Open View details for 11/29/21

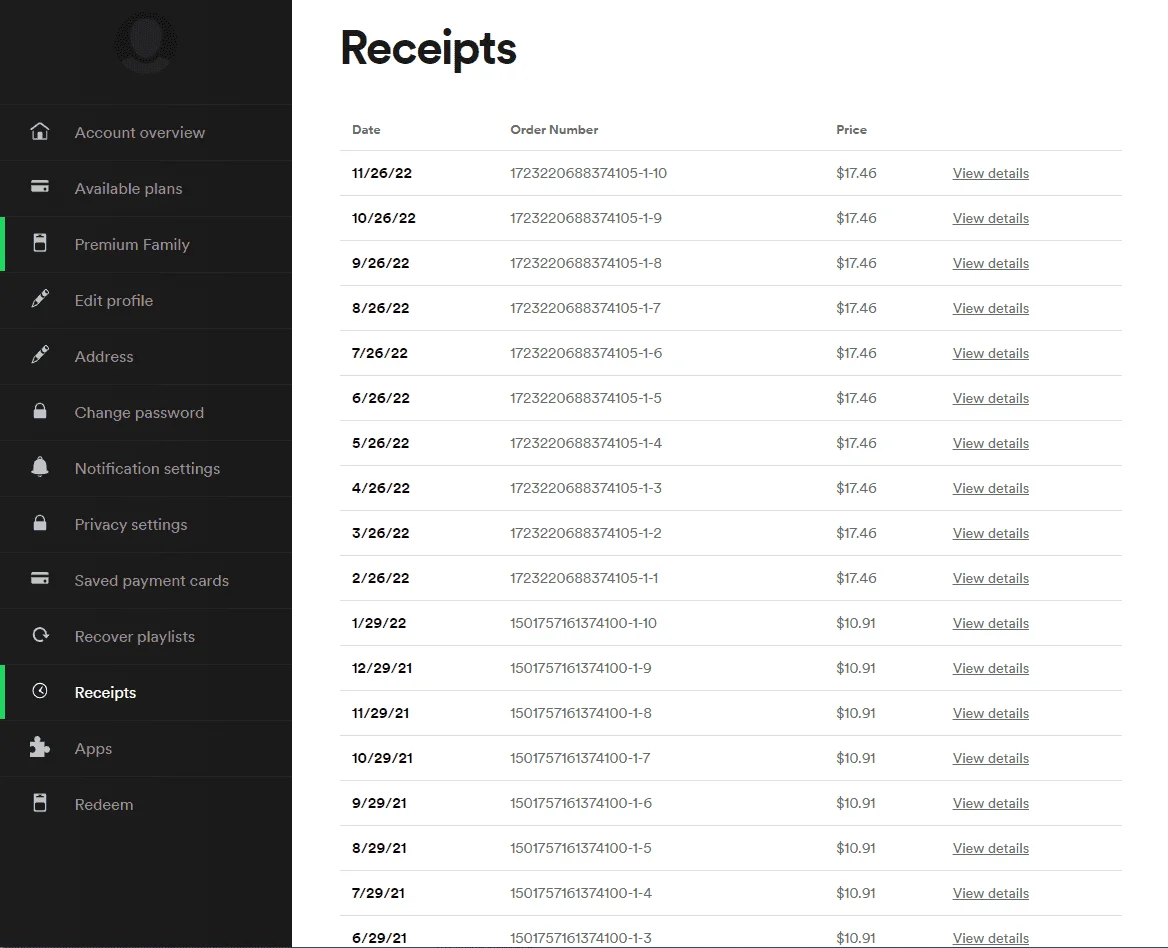point(990,713)
